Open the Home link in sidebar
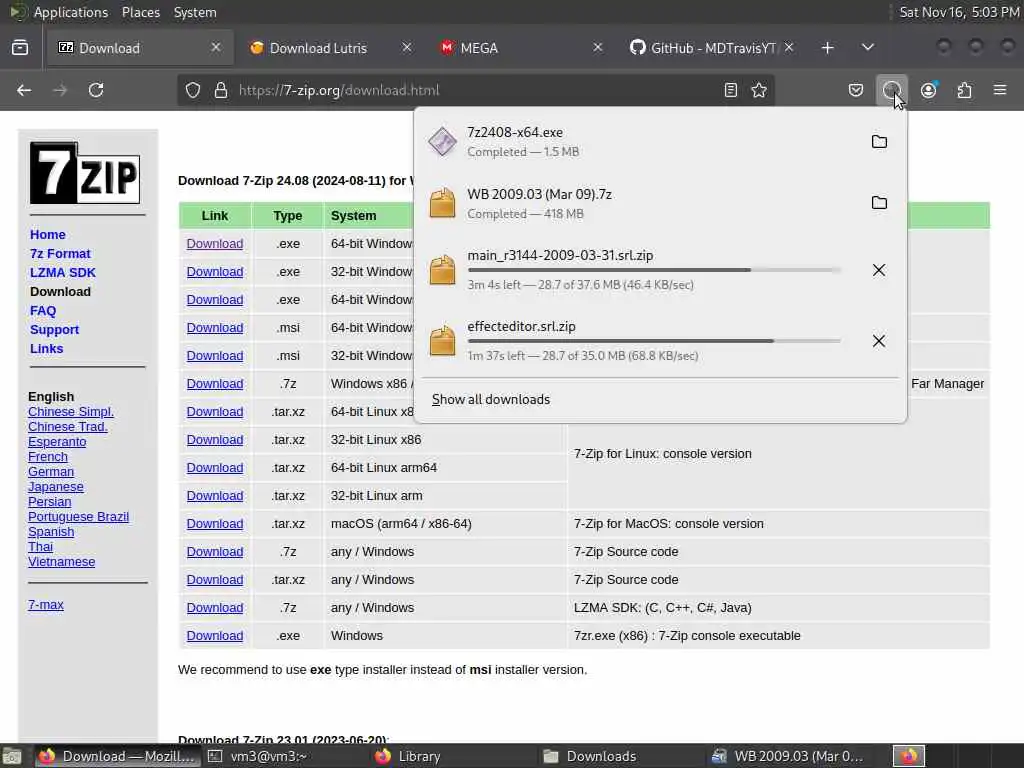 pyautogui.click(x=48, y=234)
